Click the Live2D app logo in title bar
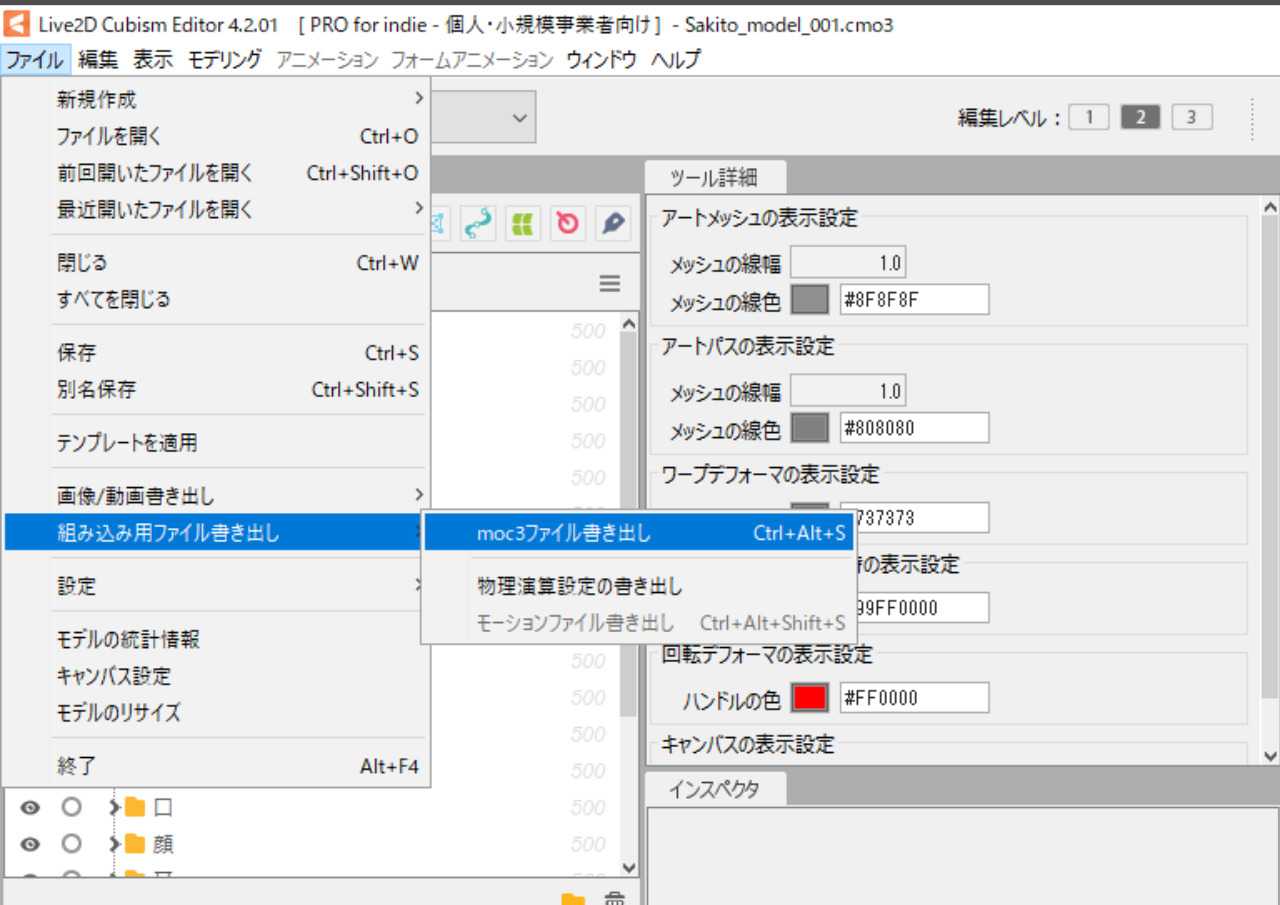 pos(16,24)
